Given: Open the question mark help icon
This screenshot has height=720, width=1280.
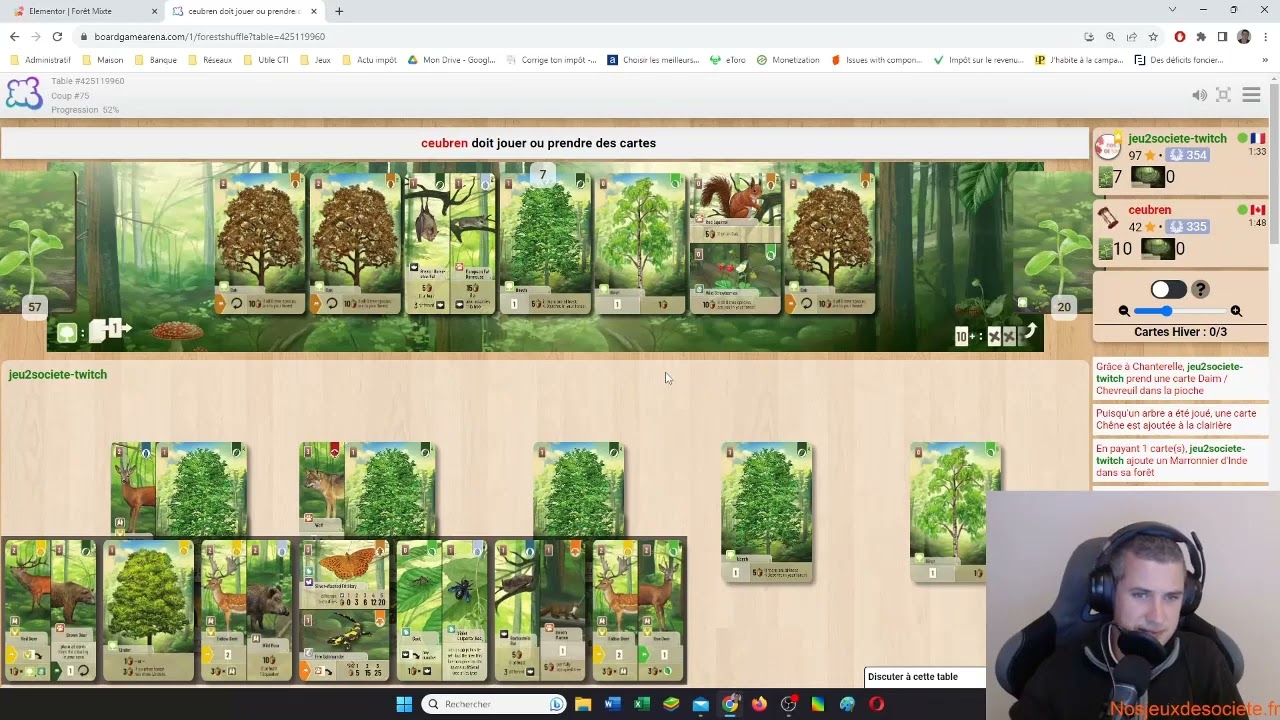Looking at the screenshot, I should tap(1201, 289).
